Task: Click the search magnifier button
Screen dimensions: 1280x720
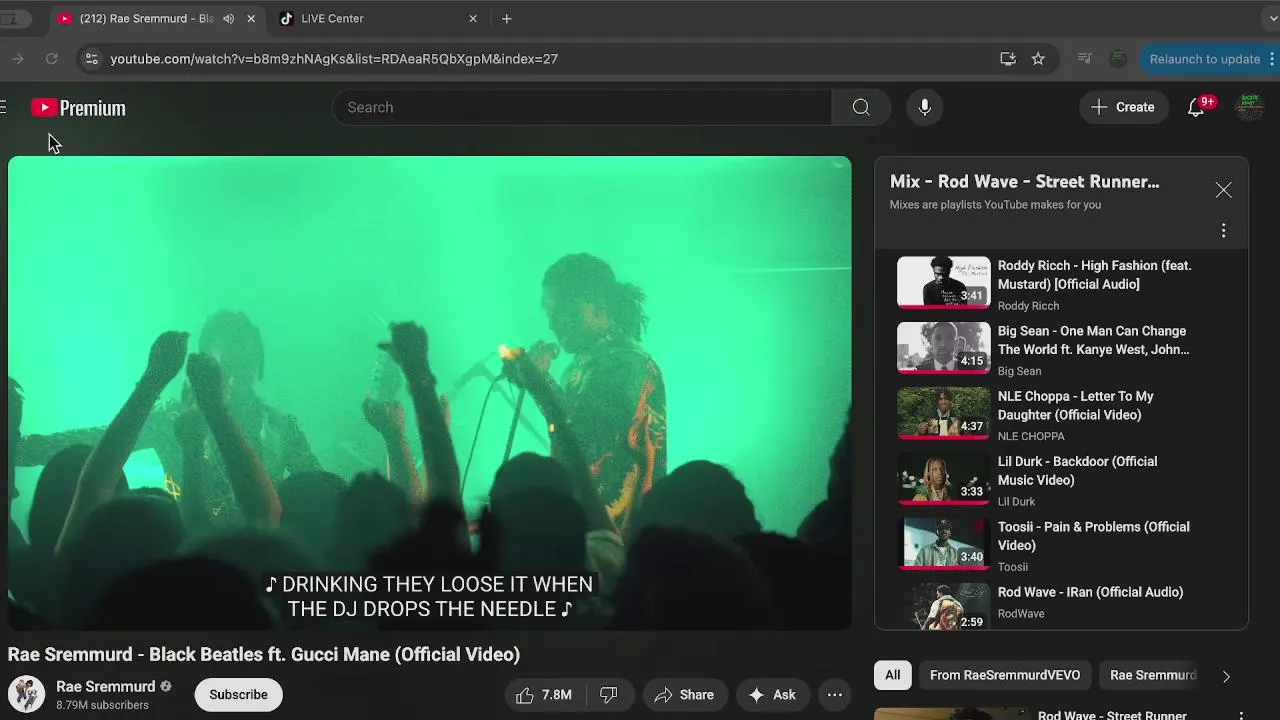Action: (861, 107)
